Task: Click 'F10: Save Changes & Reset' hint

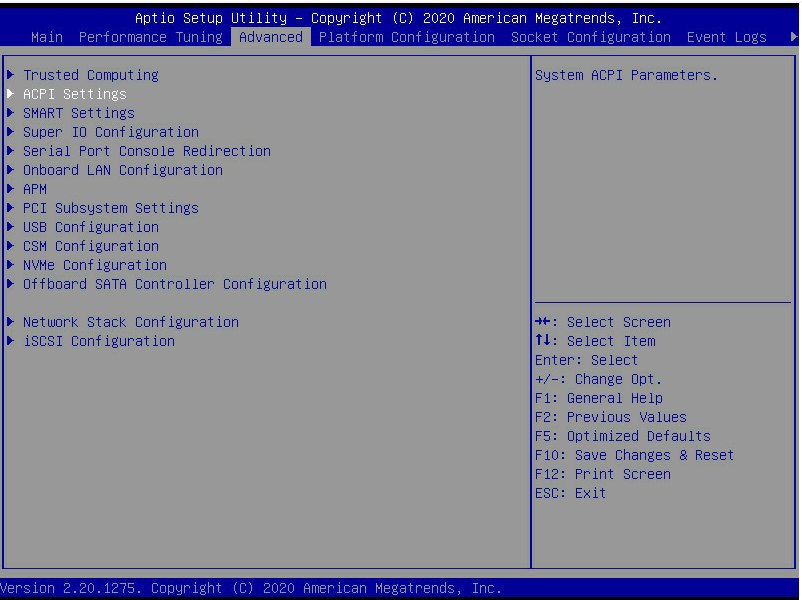Action: pos(634,455)
